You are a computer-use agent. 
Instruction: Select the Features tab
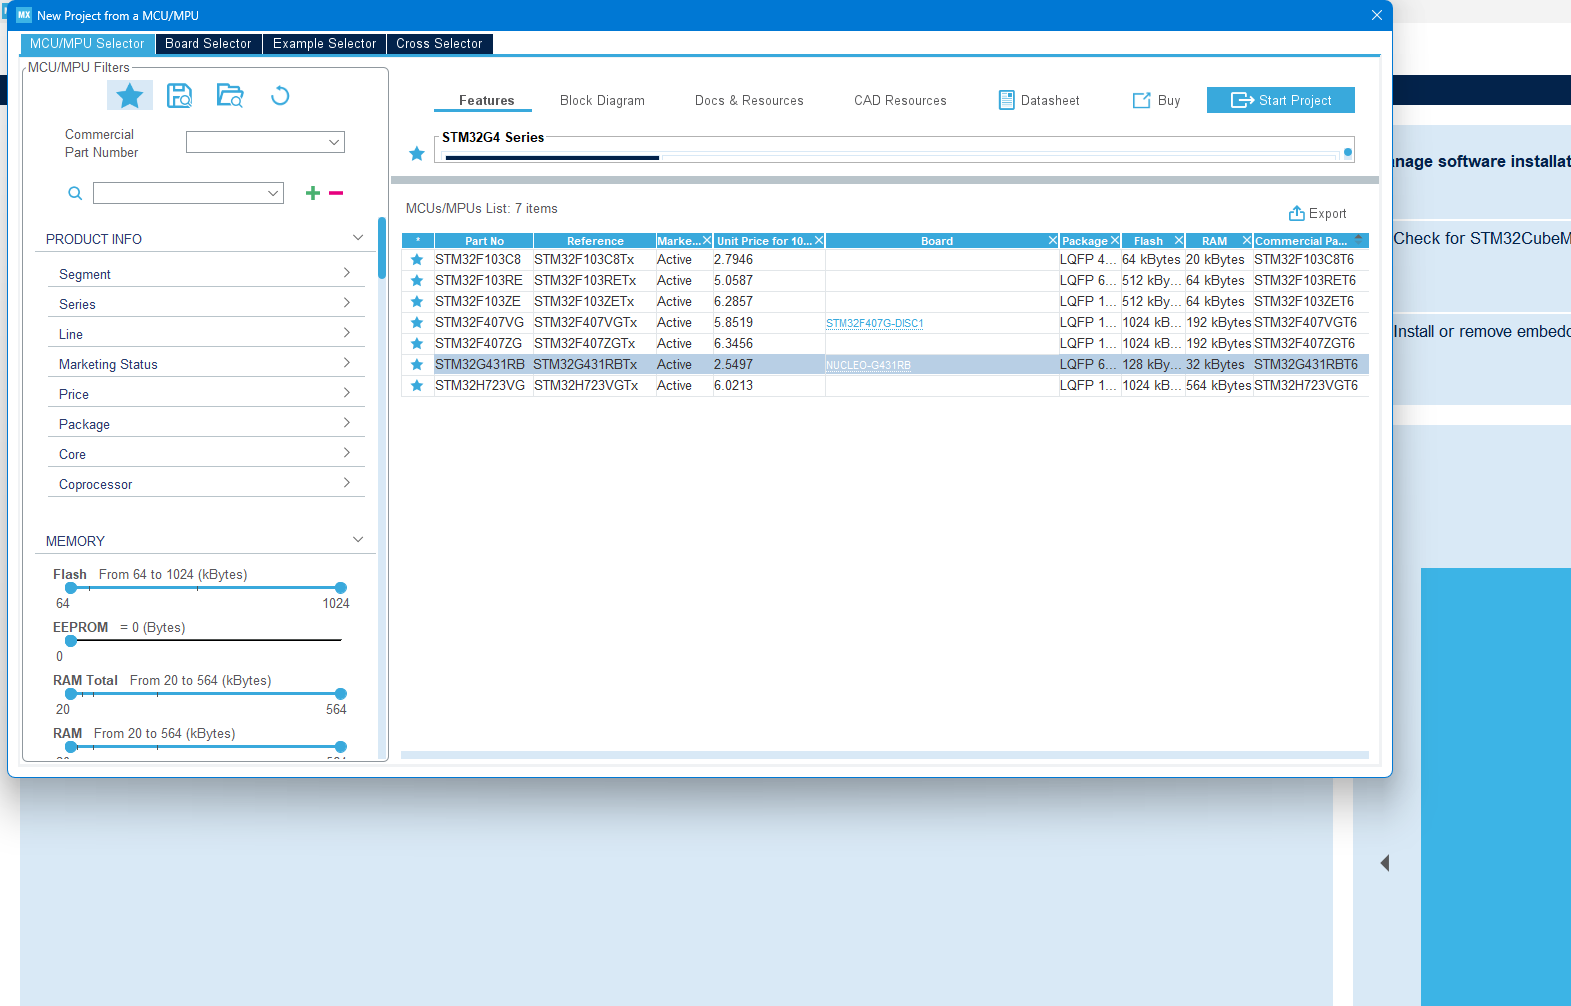pyautogui.click(x=486, y=101)
